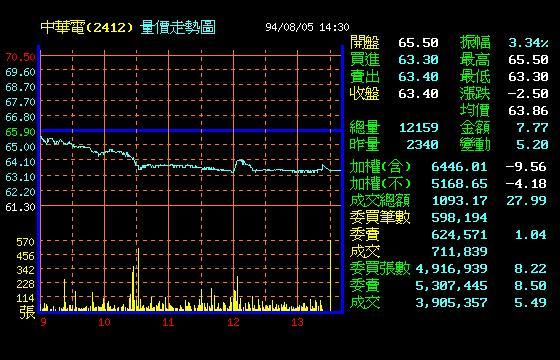Click the 昨量 value 2340
Screen dimensions: 560x360
coord(422,145)
